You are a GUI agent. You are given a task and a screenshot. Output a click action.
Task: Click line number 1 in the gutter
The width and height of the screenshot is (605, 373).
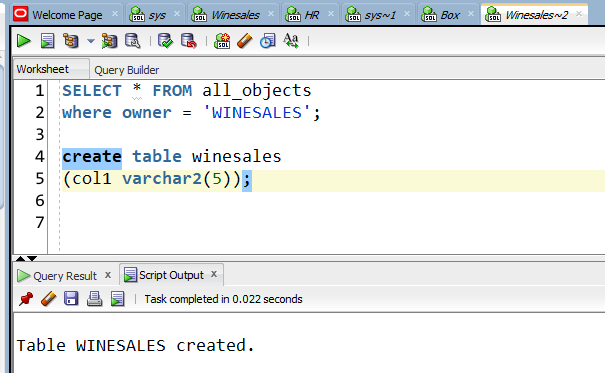(40, 91)
